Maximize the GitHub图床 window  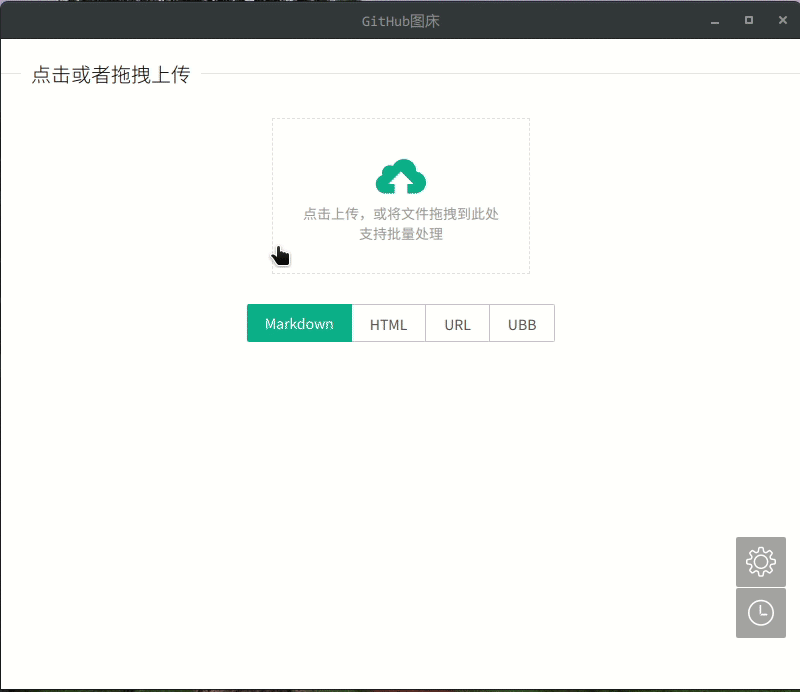(x=748, y=20)
